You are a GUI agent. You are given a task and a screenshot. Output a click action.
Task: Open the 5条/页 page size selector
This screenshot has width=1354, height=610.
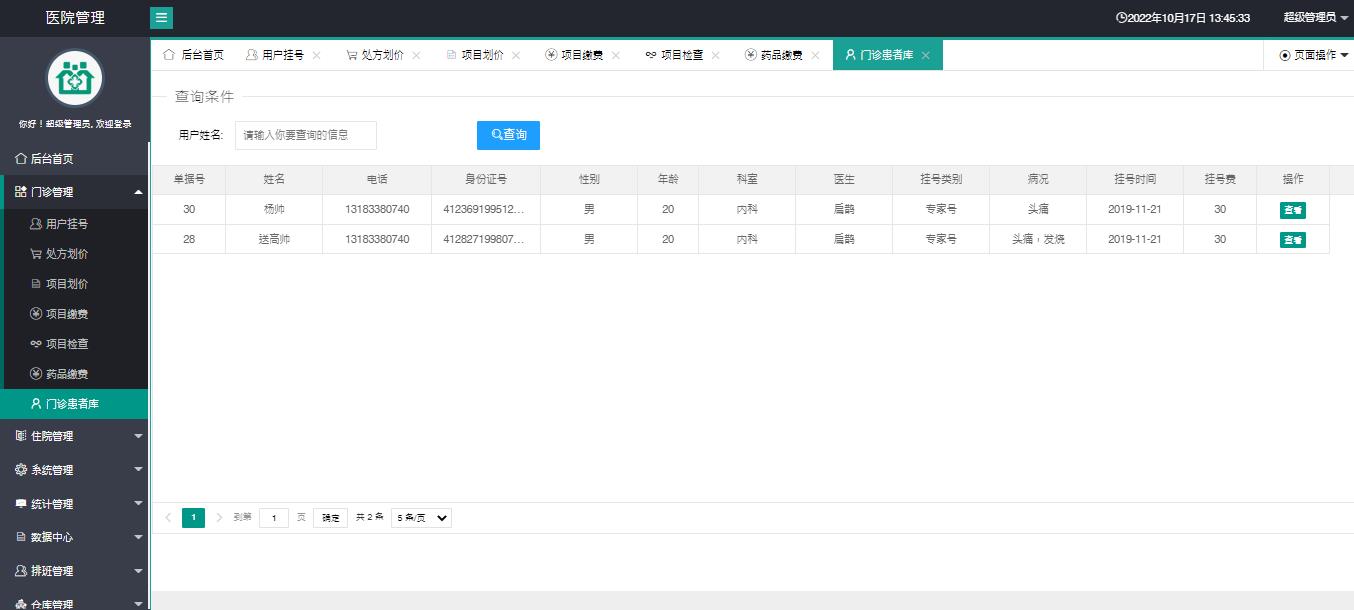click(x=421, y=518)
